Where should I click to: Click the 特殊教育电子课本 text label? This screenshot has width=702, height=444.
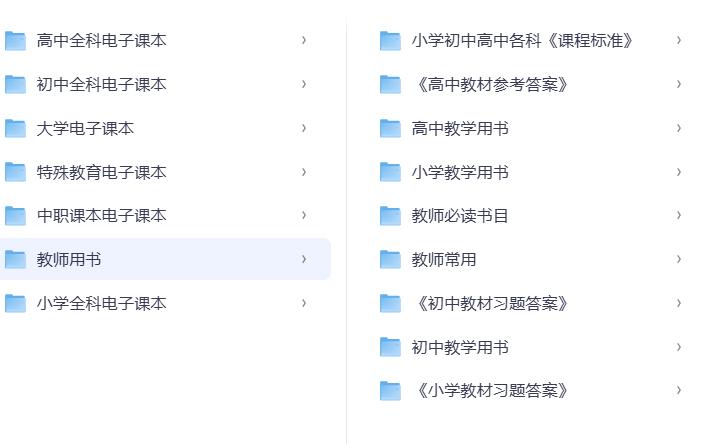click(x=101, y=172)
